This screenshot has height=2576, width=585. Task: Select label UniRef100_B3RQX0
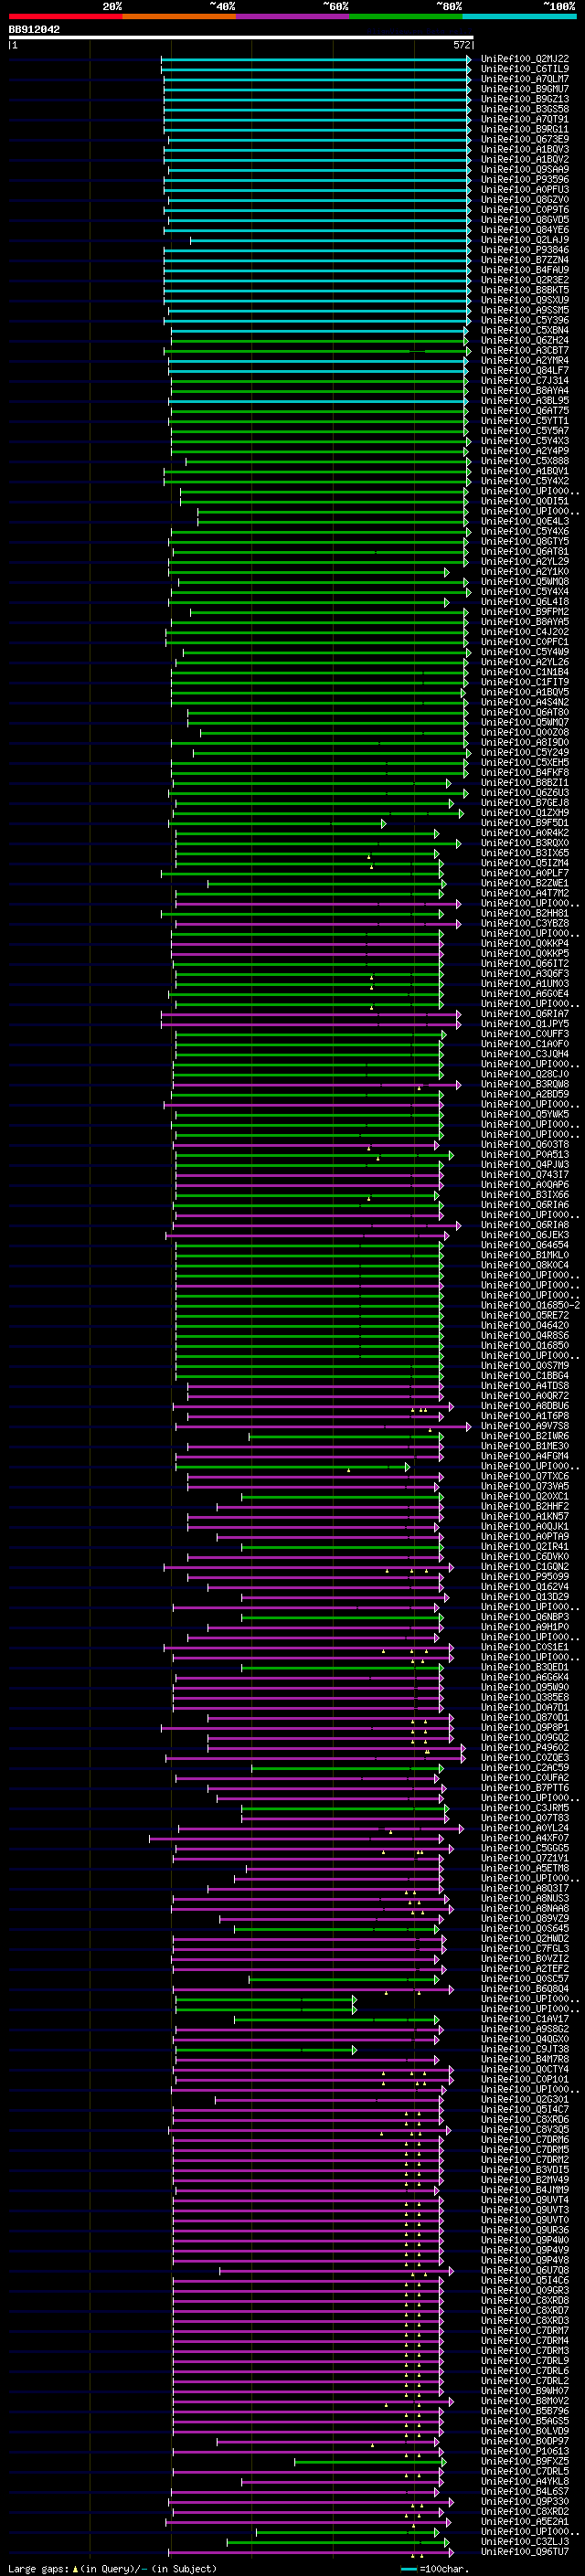click(x=525, y=843)
